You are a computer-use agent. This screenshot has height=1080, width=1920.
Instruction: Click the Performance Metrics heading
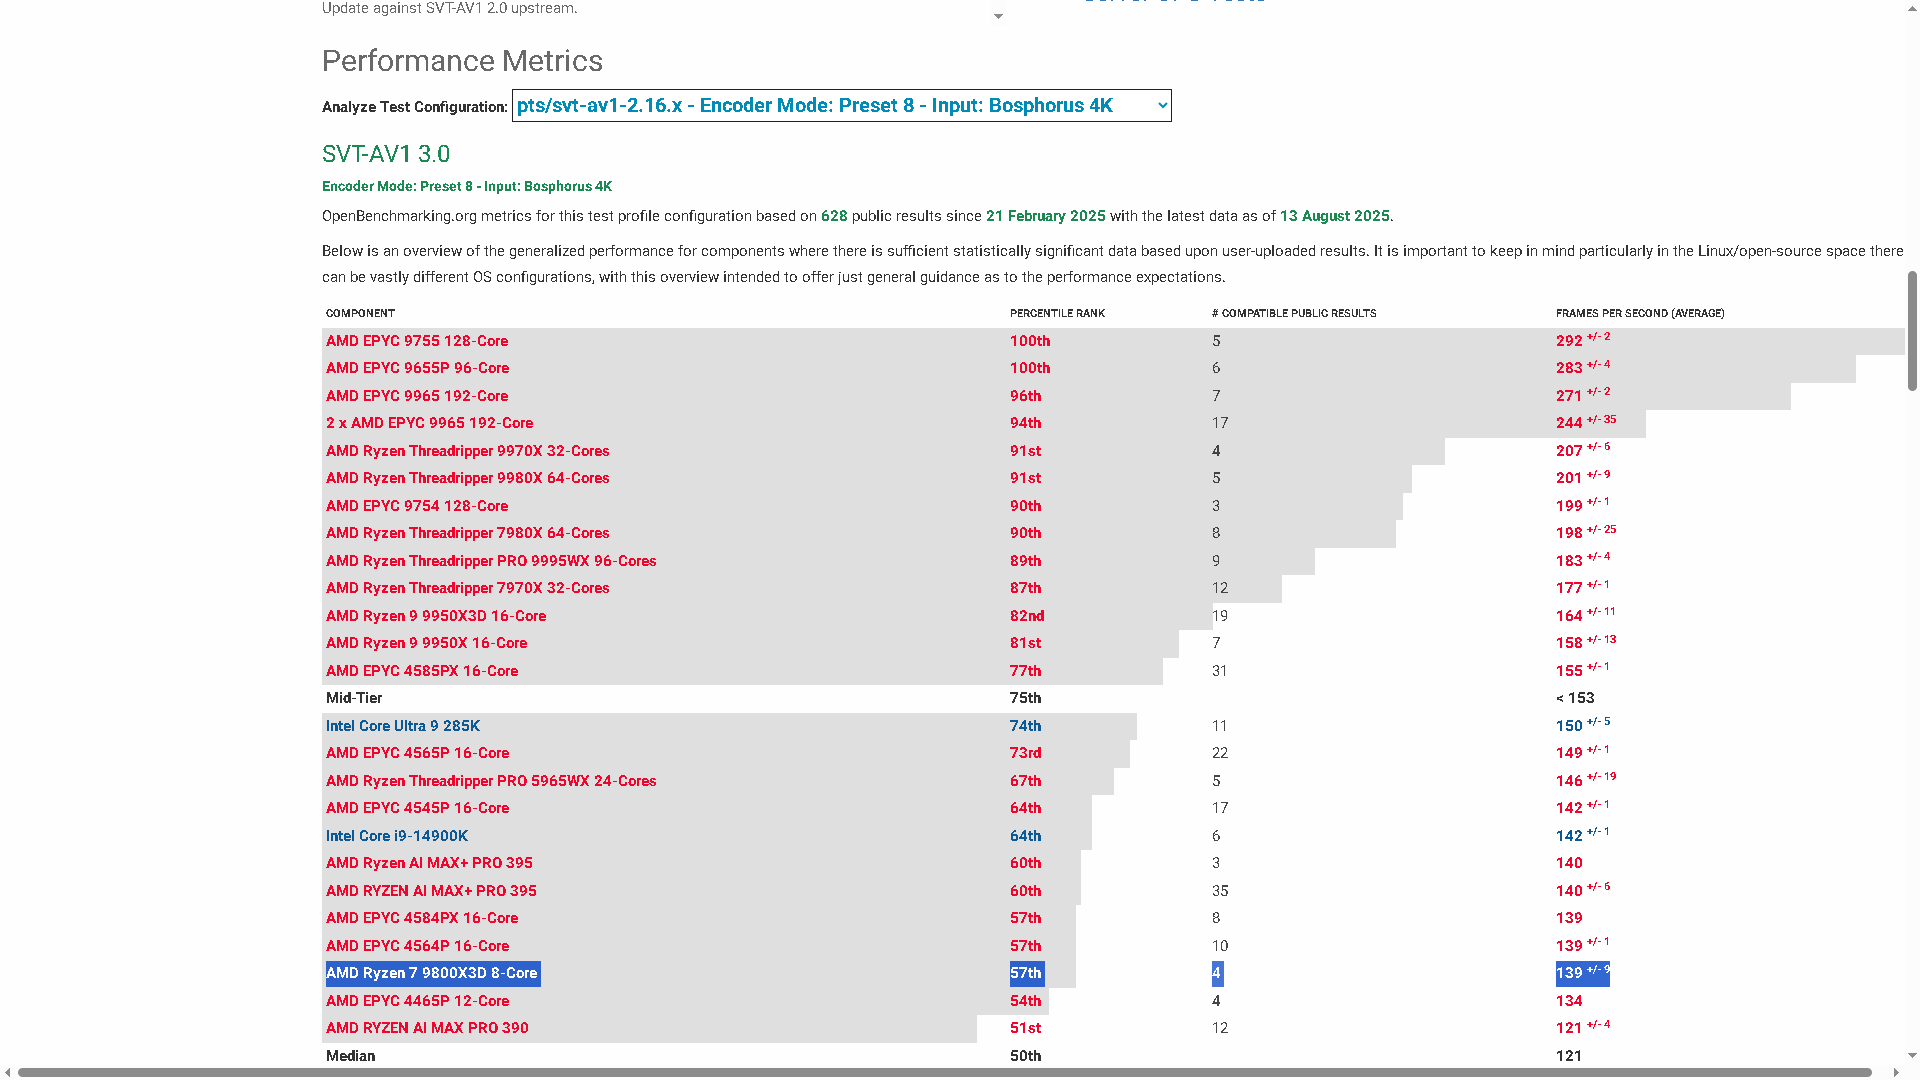[x=462, y=61]
